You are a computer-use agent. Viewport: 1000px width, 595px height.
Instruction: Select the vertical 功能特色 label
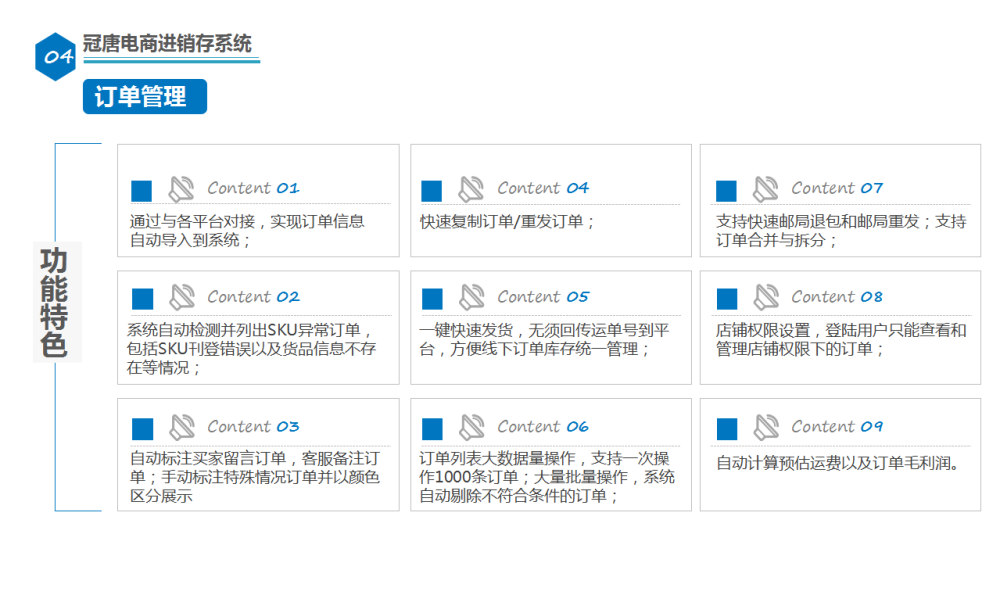[55, 302]
